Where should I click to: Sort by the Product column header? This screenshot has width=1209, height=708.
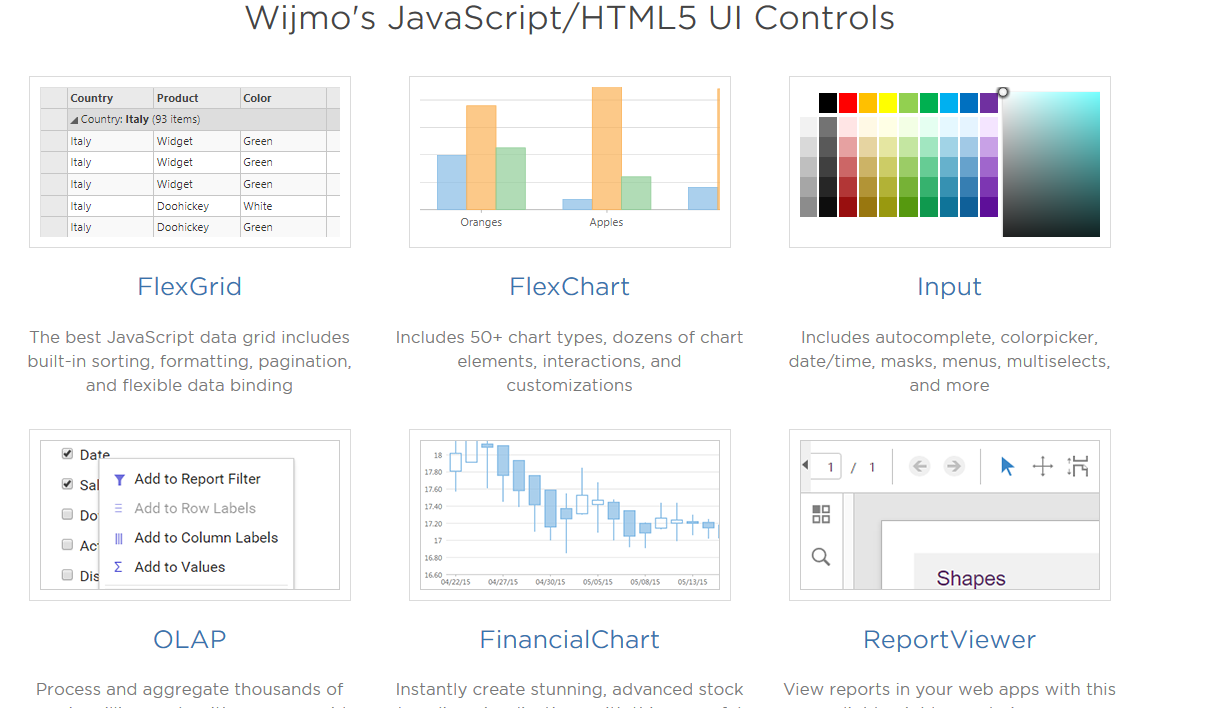[197, 98]
